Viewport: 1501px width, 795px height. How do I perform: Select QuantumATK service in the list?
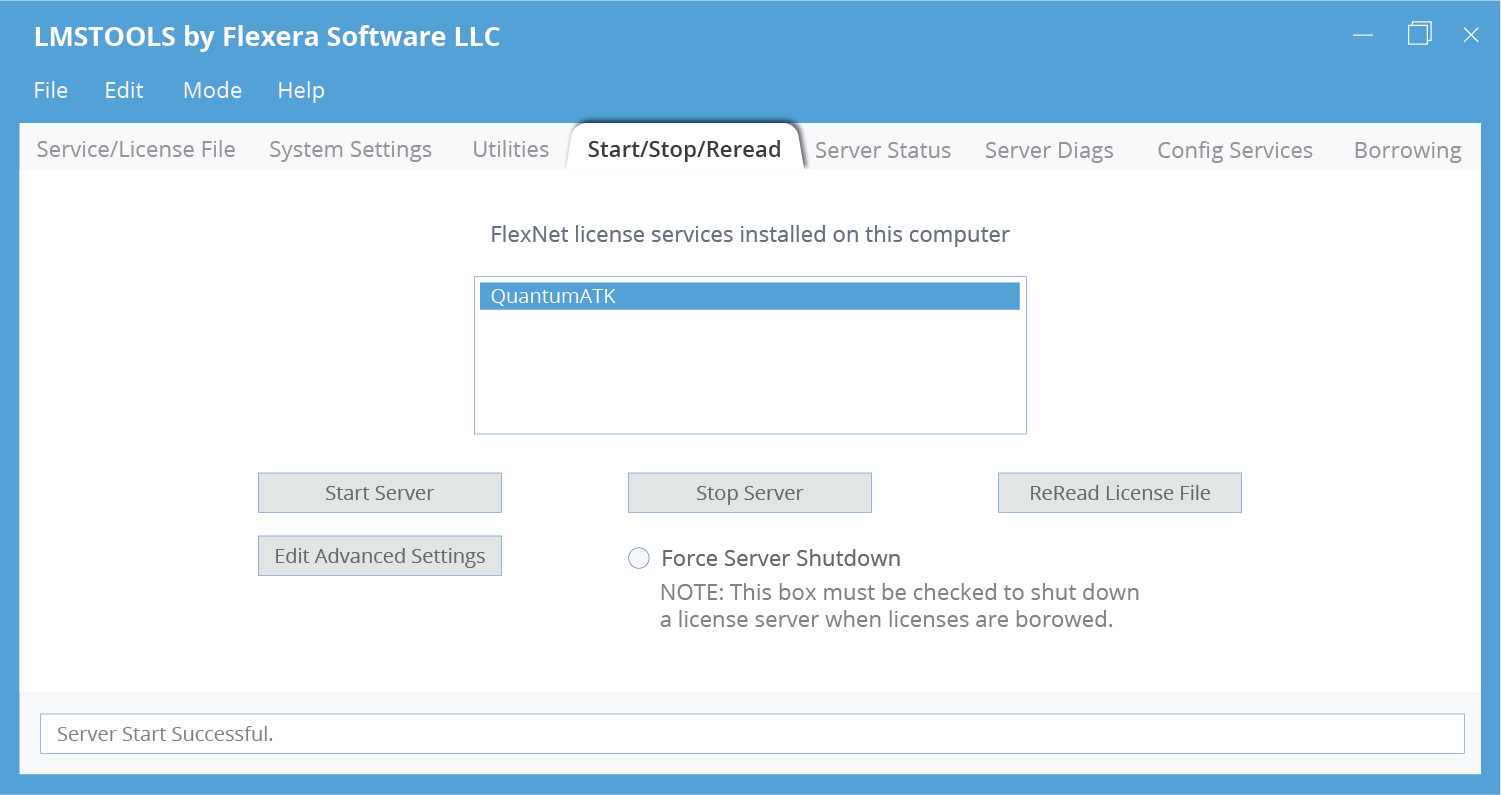pos(750,296)
